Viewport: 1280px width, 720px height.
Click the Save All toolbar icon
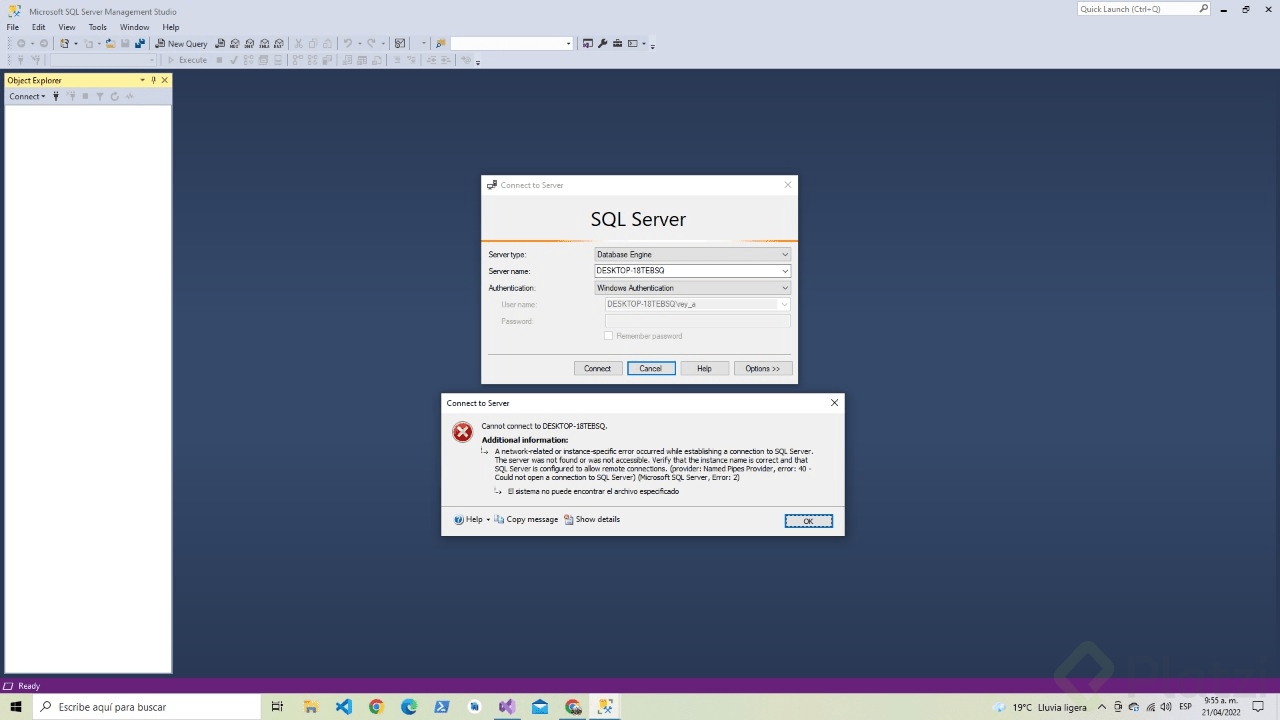click(139, 44)
